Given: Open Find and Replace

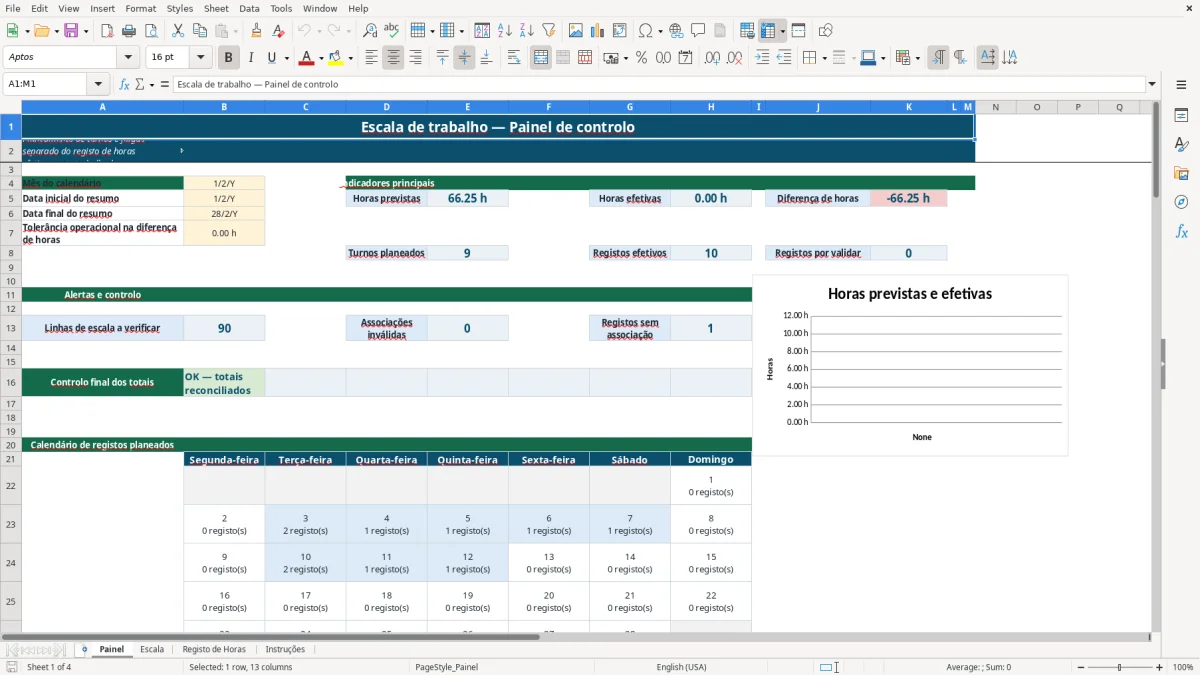Looking at the screenshot, I should pos(370,31).
